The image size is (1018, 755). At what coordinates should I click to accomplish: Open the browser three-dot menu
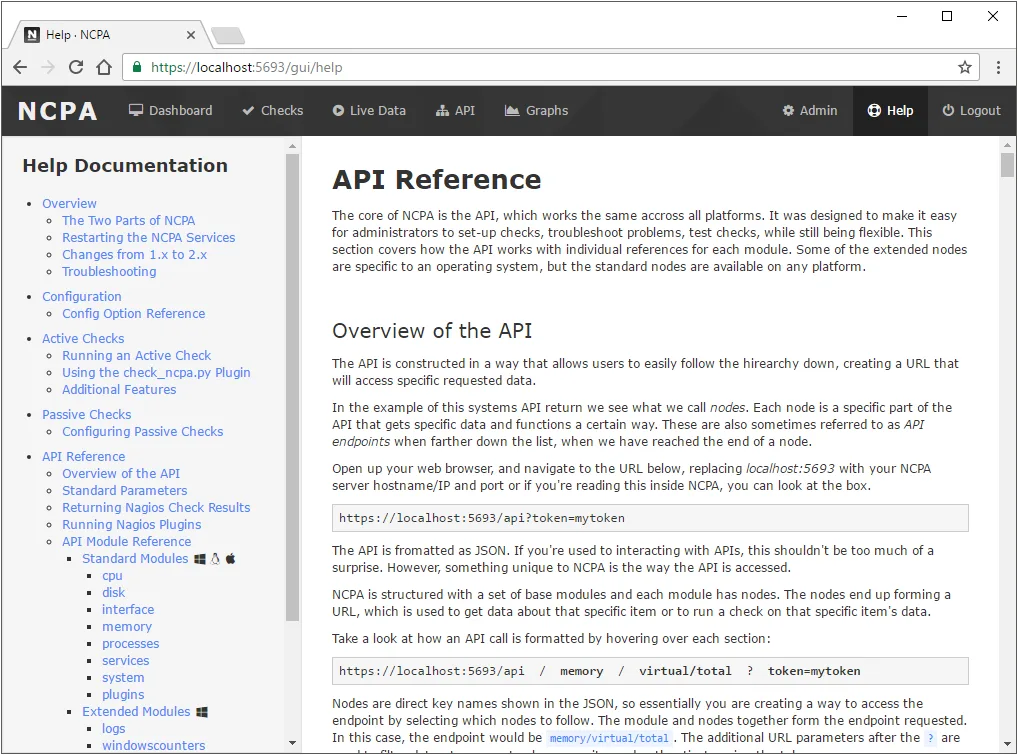999,67
